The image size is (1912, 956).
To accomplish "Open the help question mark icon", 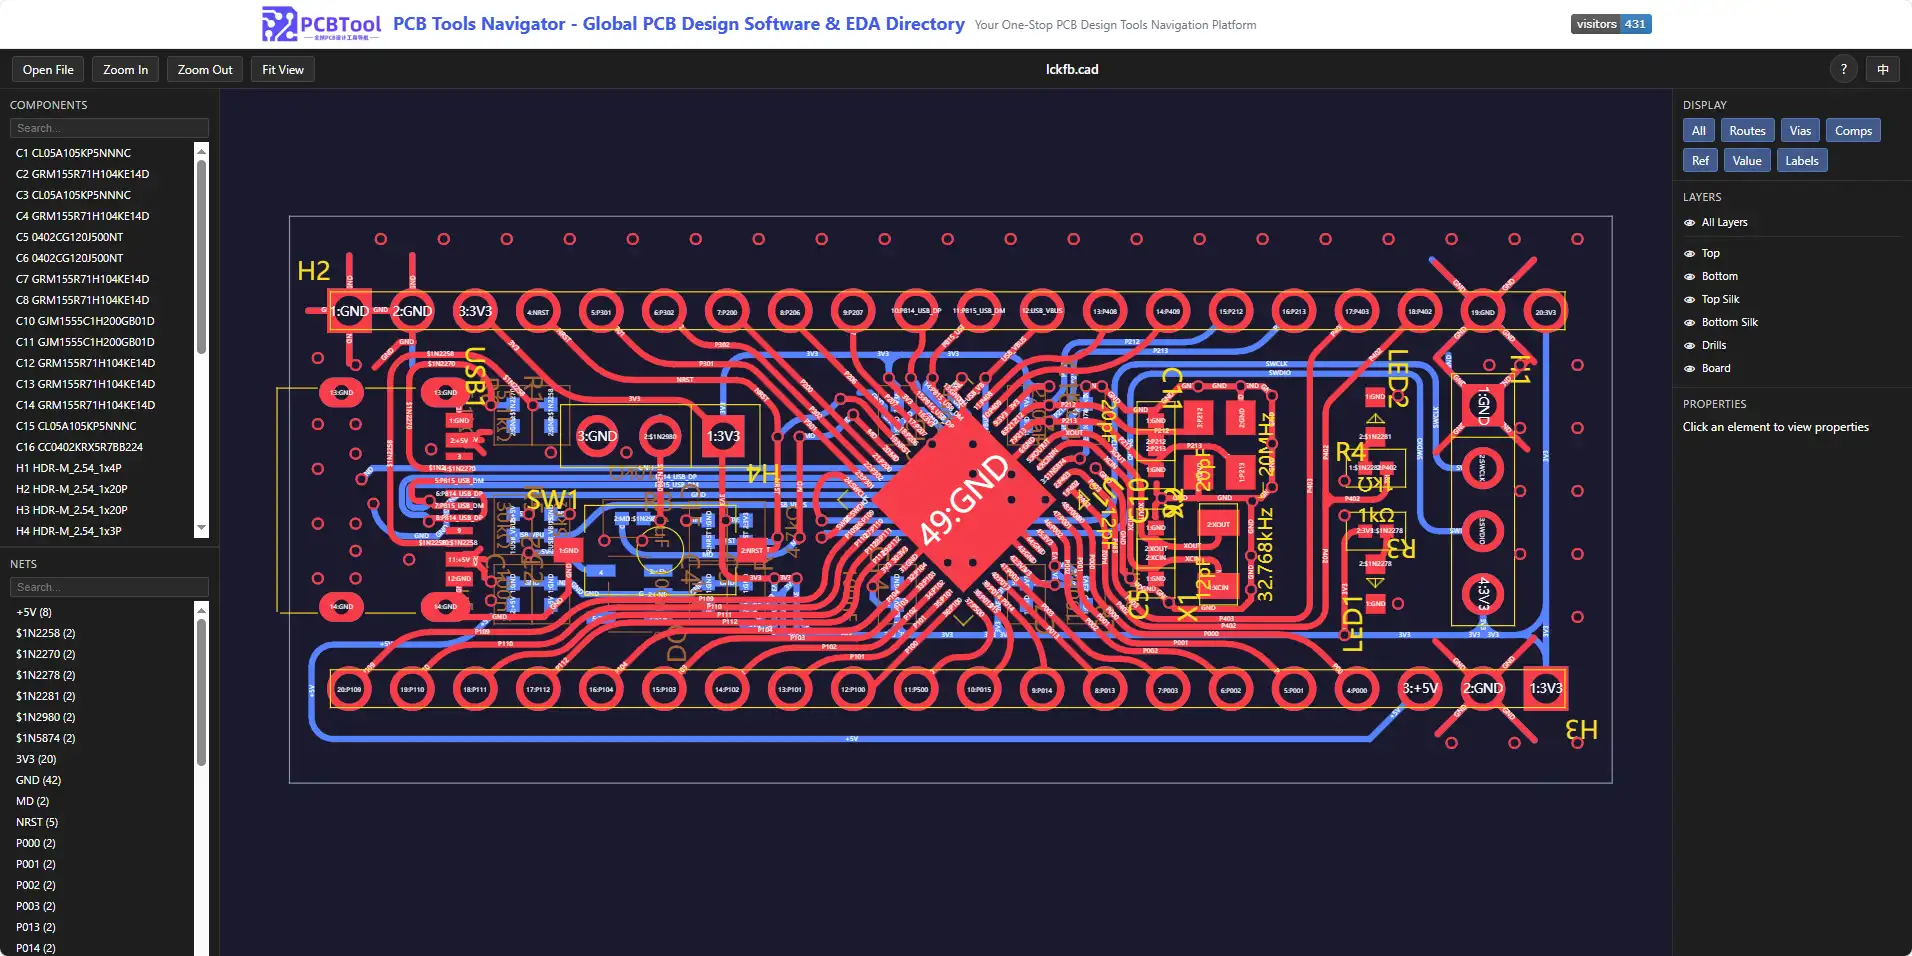I will [1843, 69].
